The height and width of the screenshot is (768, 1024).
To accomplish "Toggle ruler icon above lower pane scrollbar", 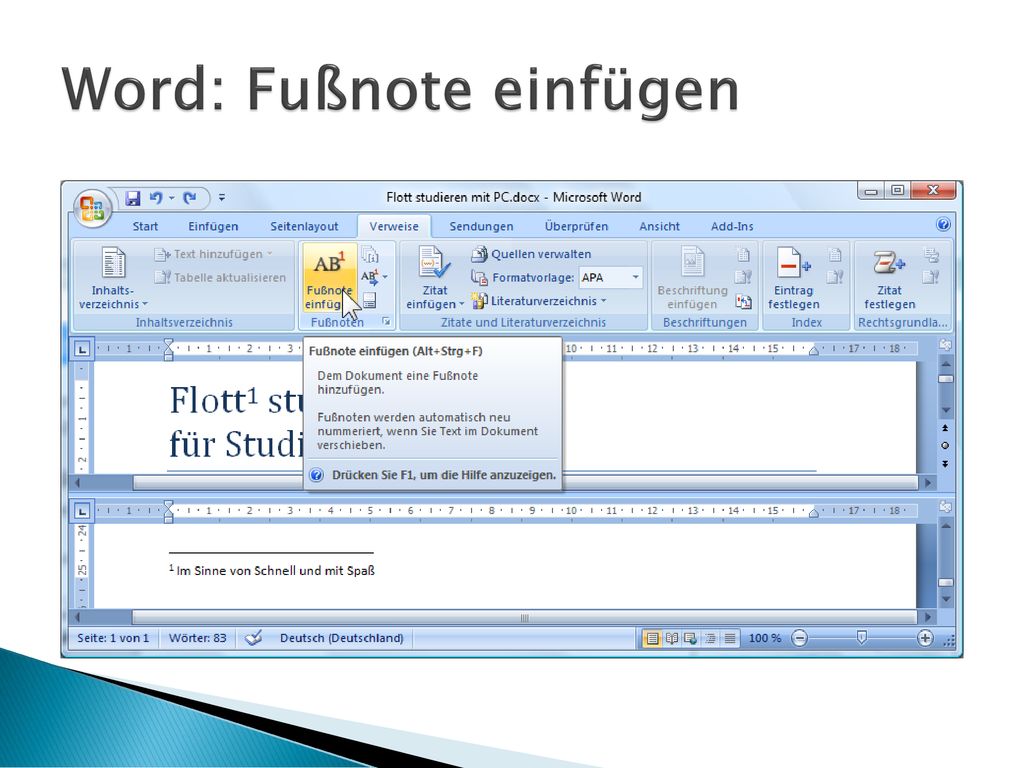I will point(945,507).
